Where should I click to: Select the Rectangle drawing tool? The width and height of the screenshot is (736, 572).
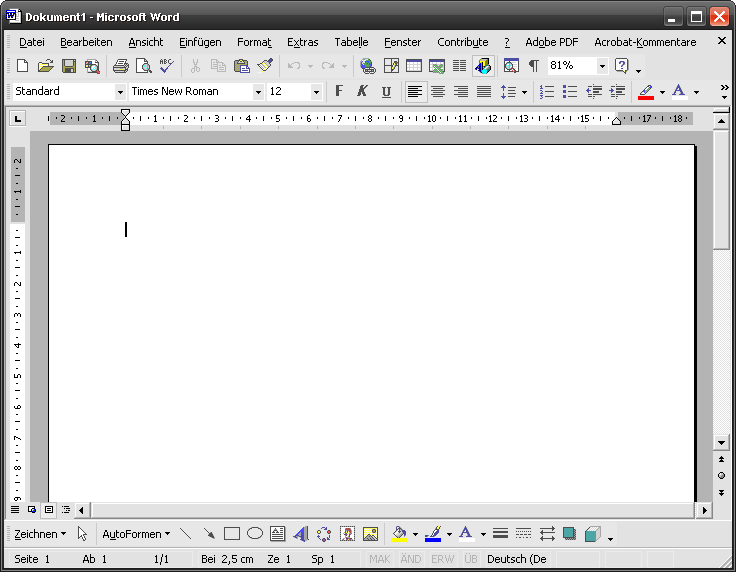tap(232, 534)
